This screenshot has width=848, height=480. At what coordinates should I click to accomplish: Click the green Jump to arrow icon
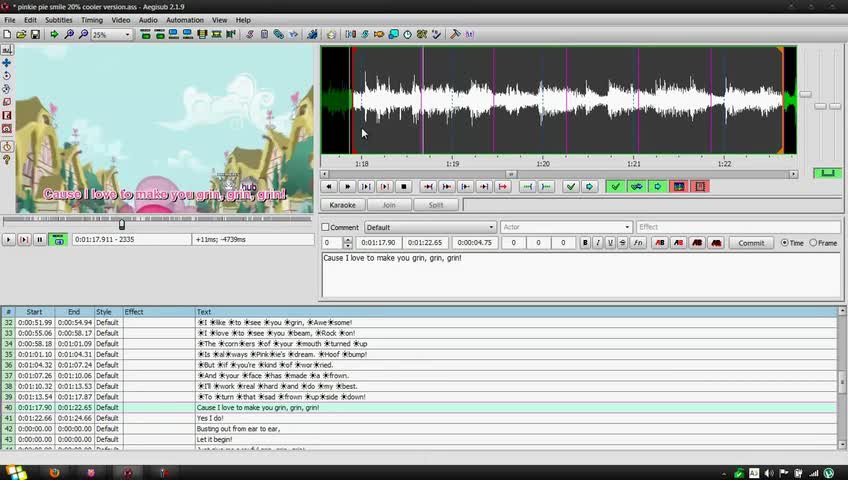54,34
